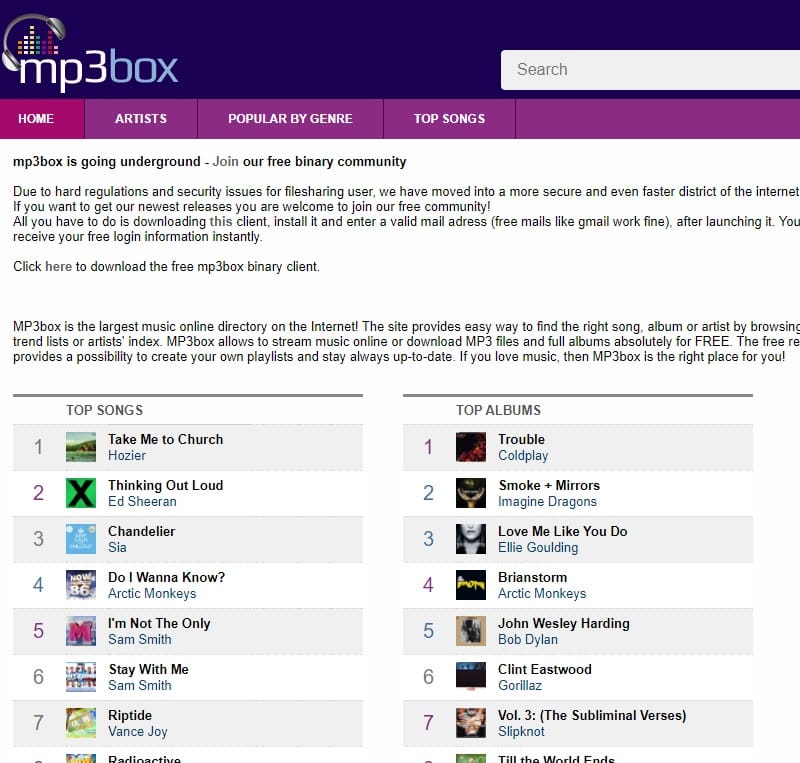Open artist Bob Dylan
The width and height of the screenshot is (800, 763).
point(528,639)
